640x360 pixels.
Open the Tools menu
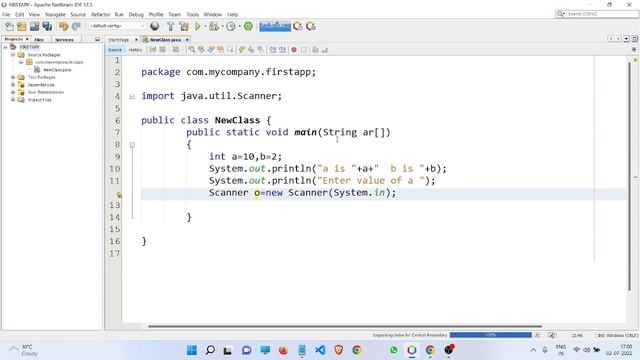coord(193,14)
